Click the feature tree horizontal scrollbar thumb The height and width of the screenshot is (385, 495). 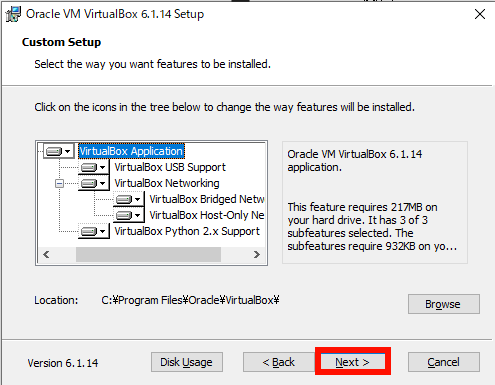148,254
